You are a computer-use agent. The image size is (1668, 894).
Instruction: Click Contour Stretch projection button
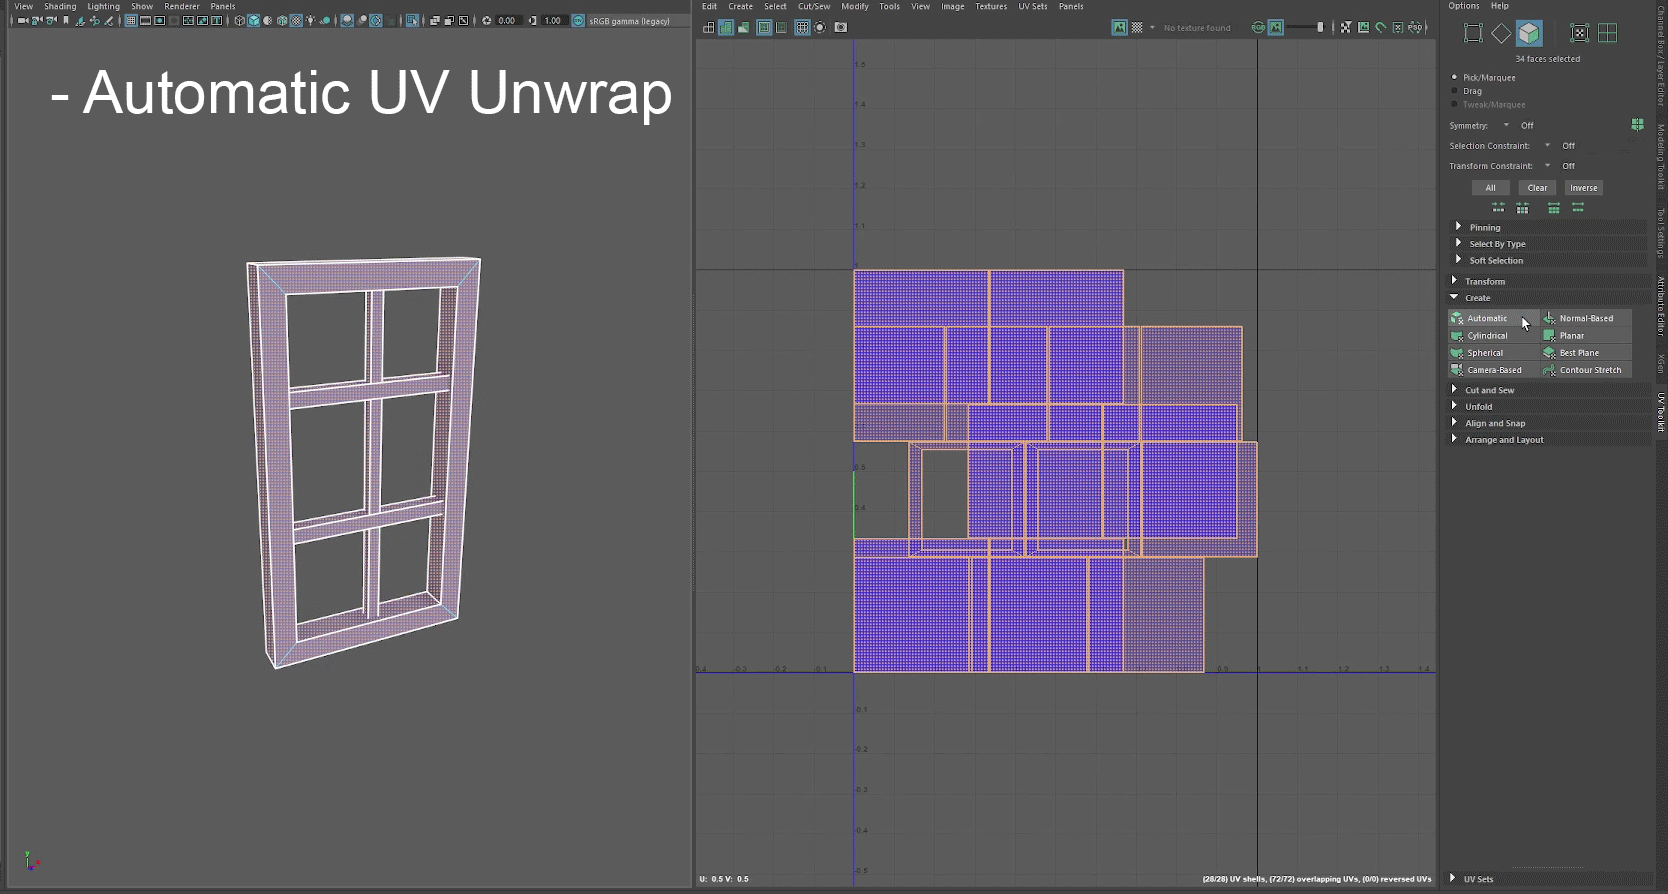click(1586, 370)
